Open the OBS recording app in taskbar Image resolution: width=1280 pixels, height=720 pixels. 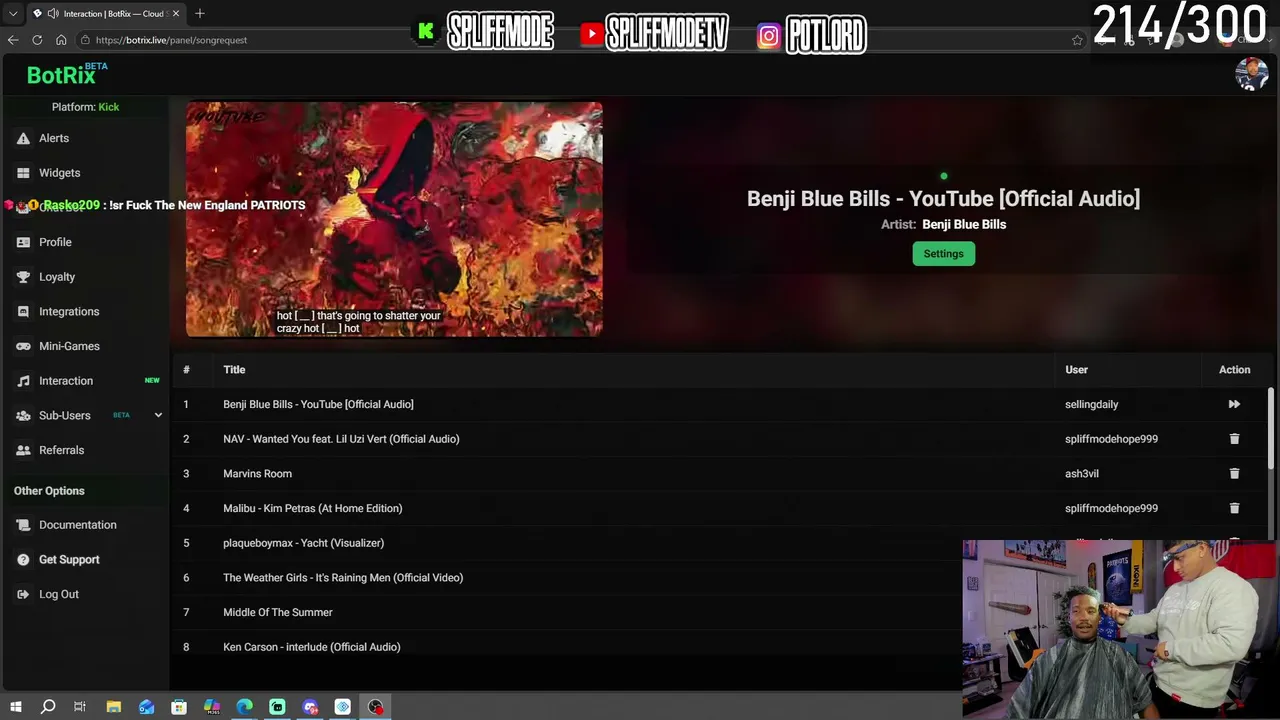click(375, 707)
